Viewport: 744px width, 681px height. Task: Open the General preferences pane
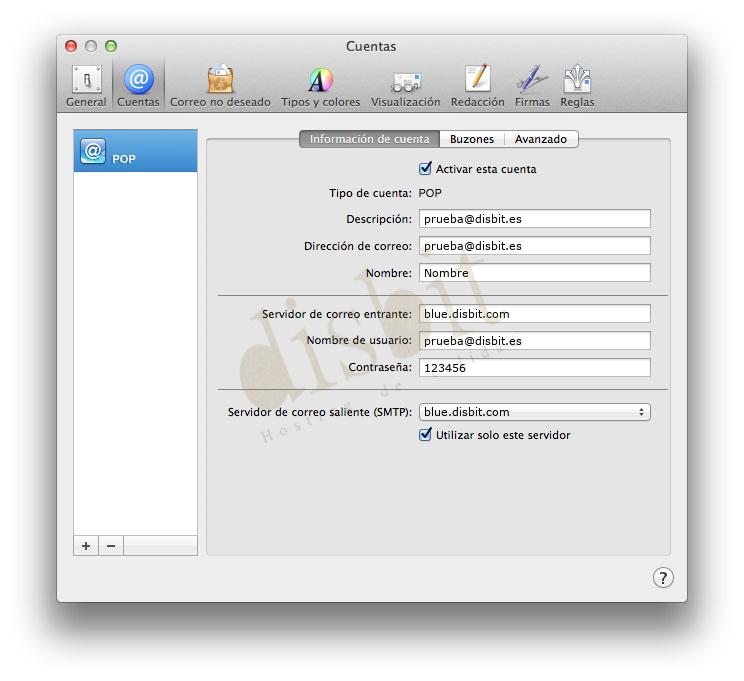click(x=86, y=86)
